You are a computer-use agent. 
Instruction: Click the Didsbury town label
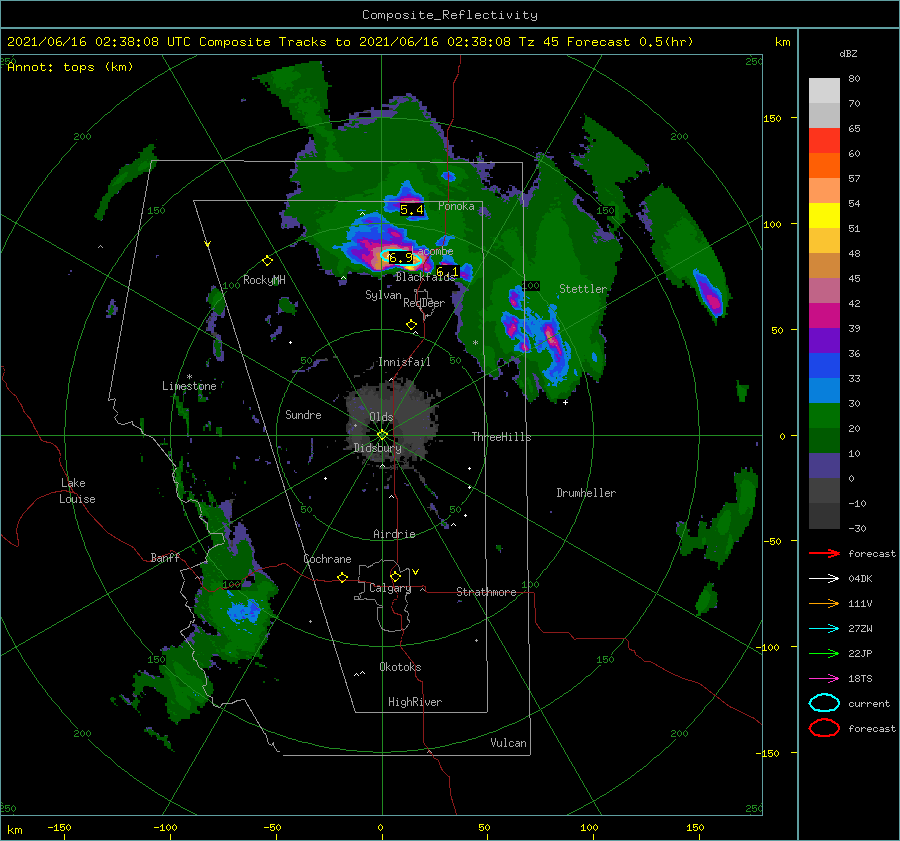coord(377,448)
